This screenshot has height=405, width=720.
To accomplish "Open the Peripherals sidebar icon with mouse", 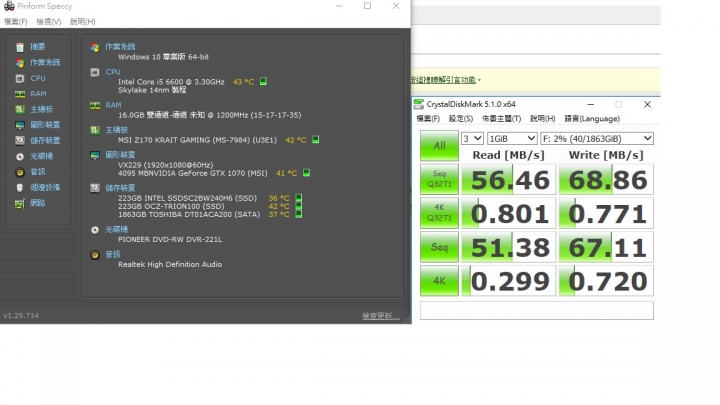I will 20,187.
